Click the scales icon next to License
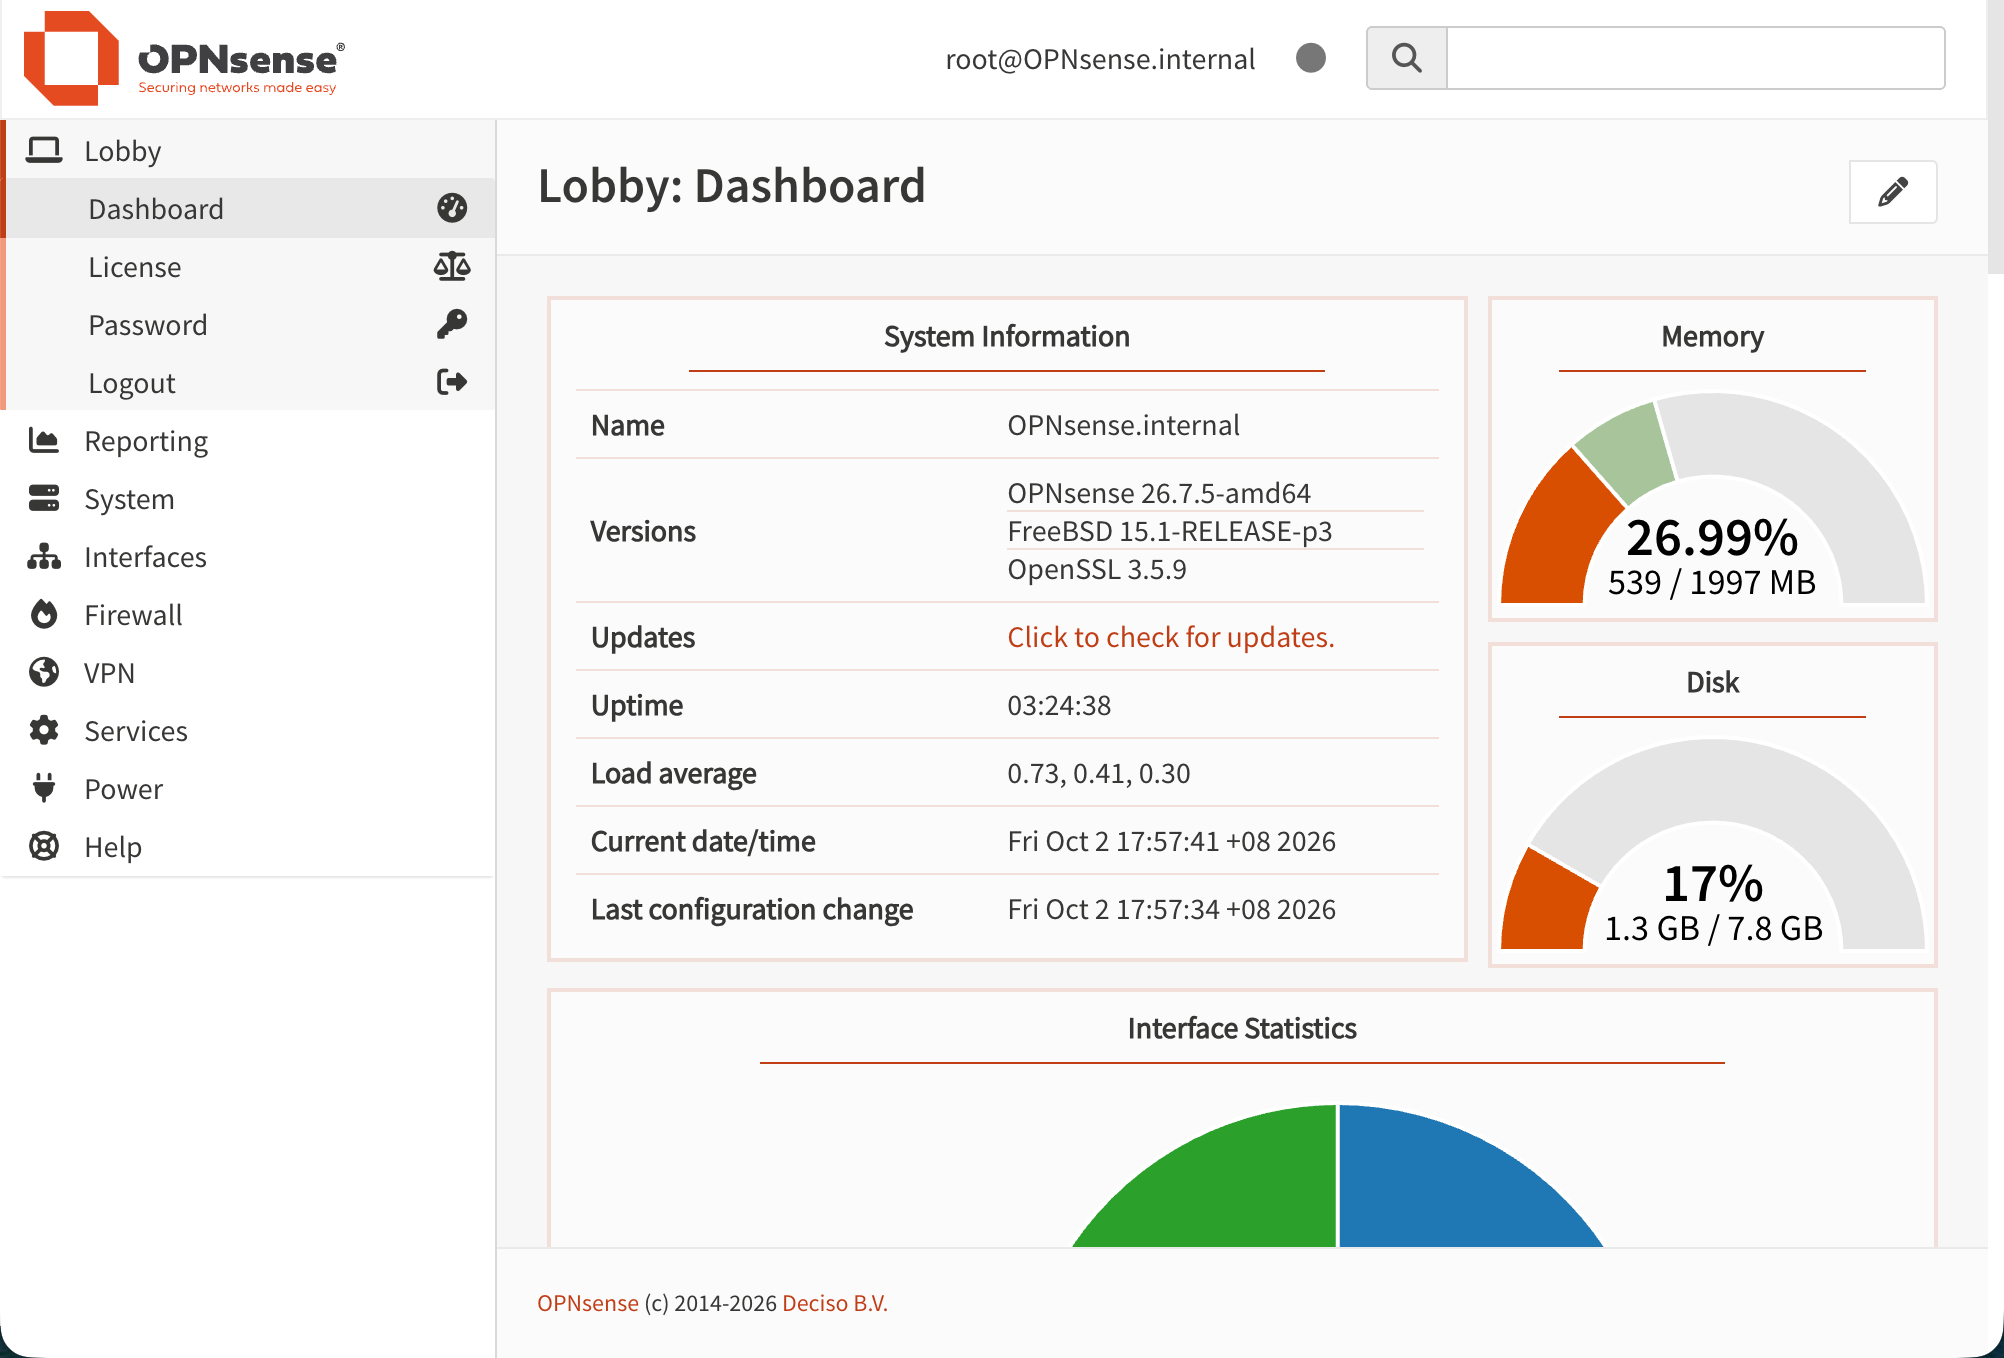 coord(452,266)
